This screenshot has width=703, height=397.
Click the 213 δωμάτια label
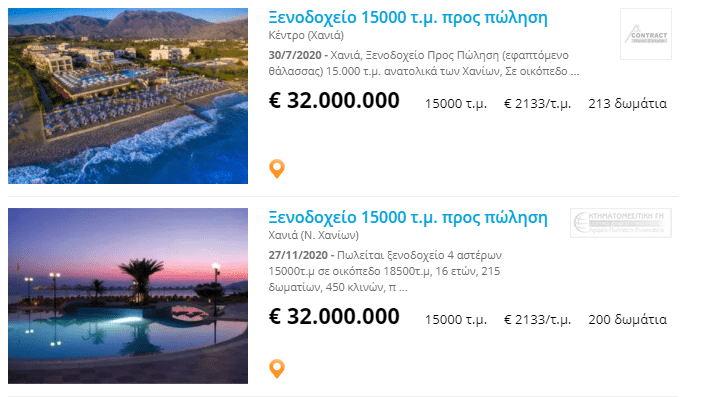[x=628, y=104]
